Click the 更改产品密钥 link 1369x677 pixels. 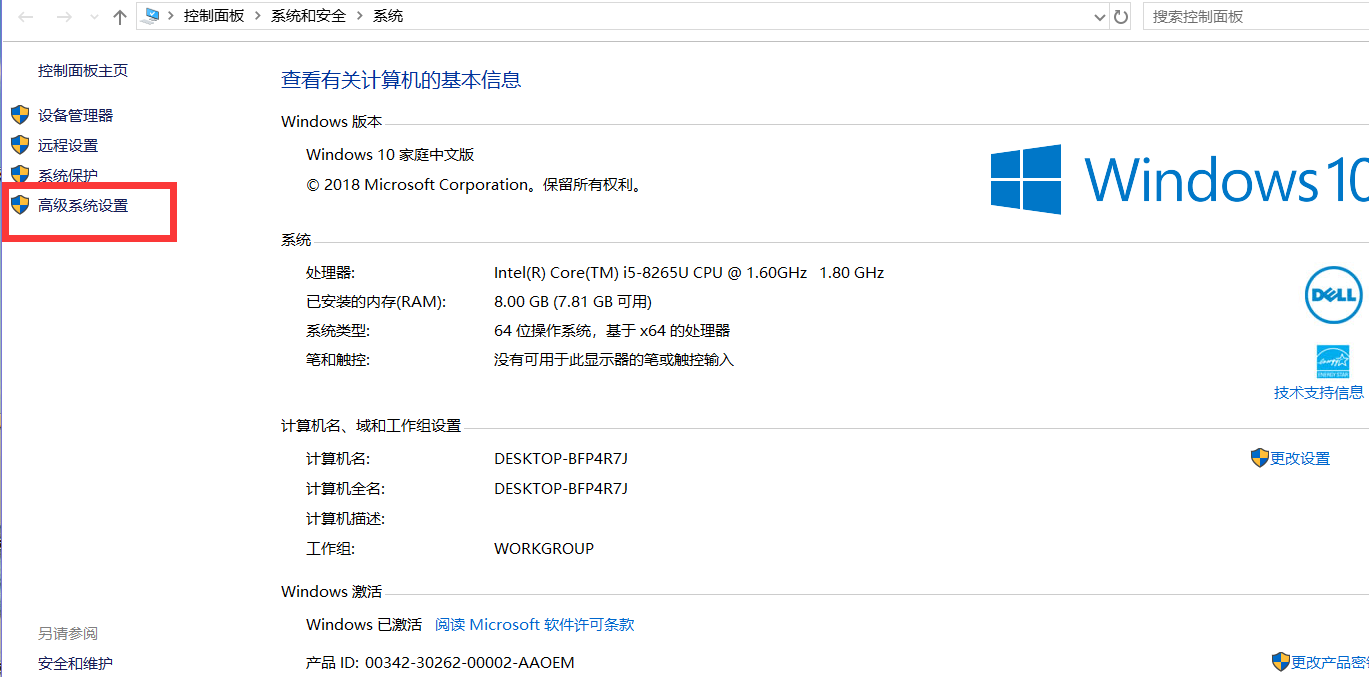(1330, 662)
